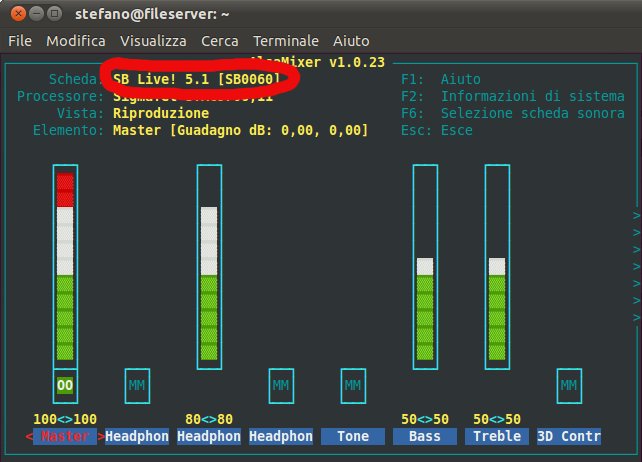Minimize the terminal window

(x=36, y=14)
